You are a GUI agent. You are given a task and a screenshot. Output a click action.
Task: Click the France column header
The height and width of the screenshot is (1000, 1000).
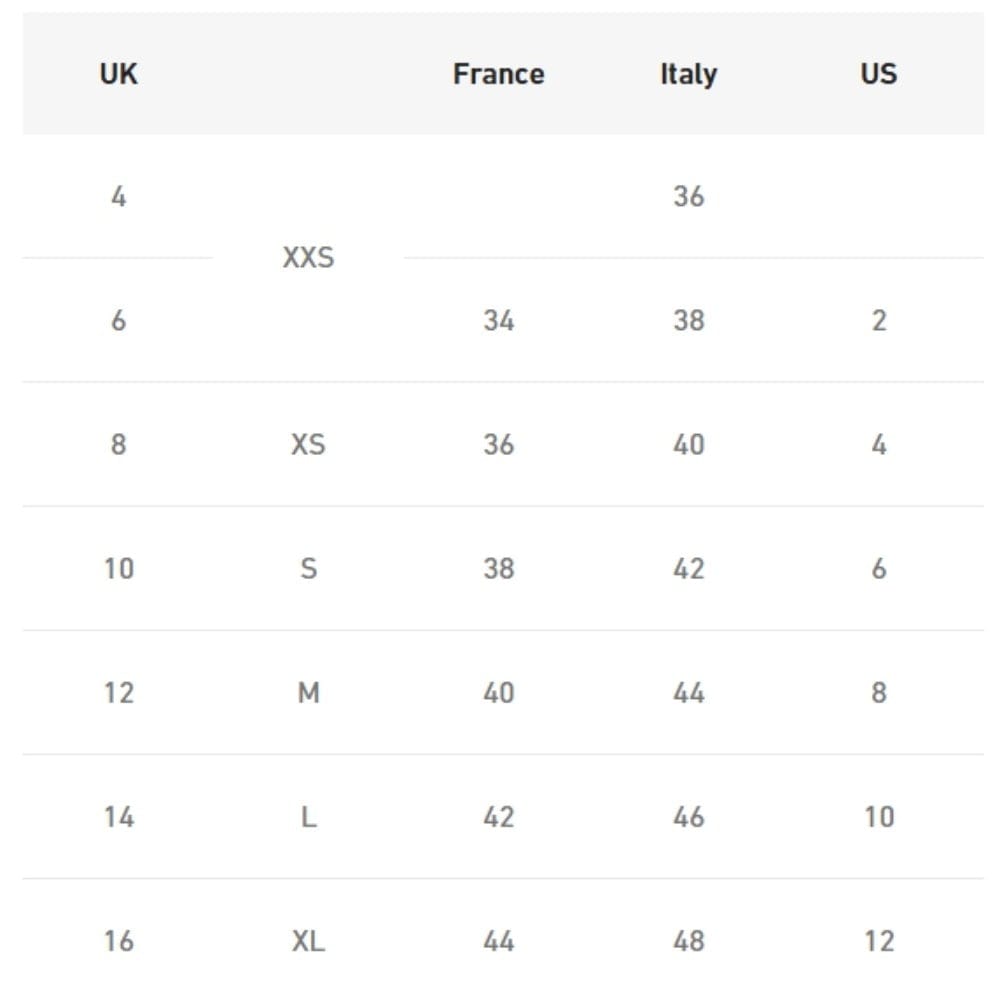(498, 74)
